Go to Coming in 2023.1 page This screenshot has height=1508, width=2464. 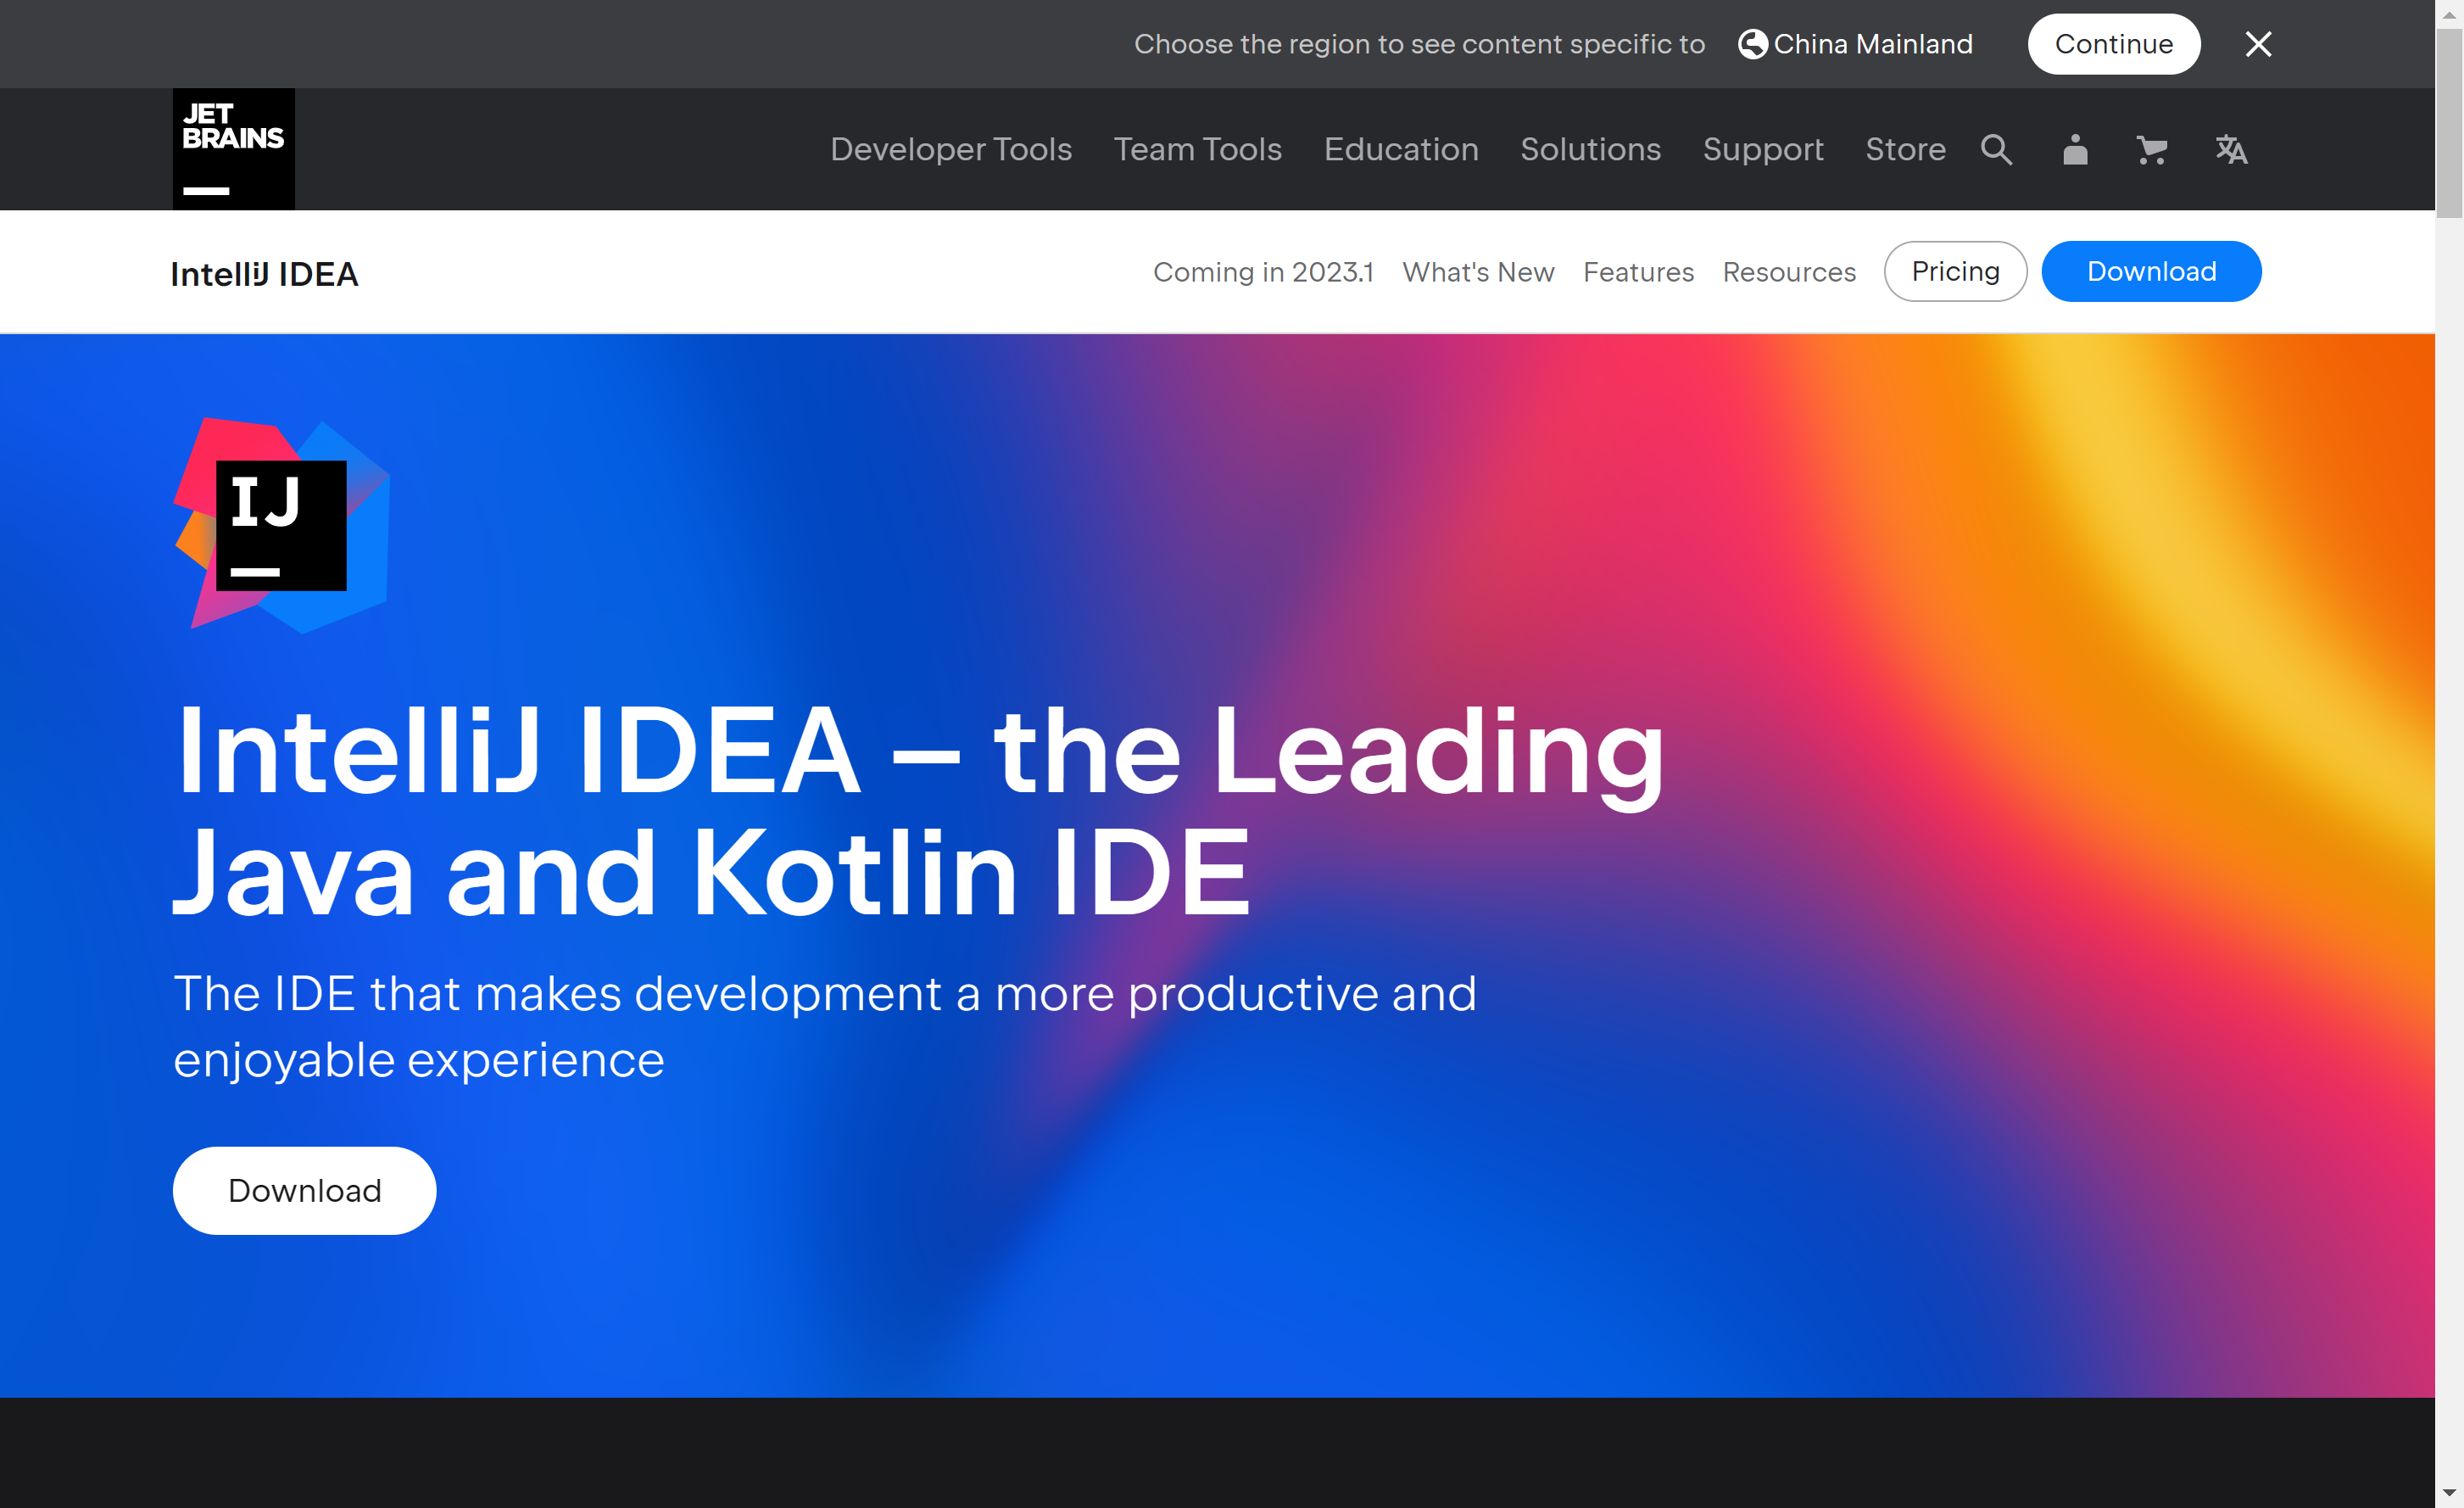click(1263, 272)
